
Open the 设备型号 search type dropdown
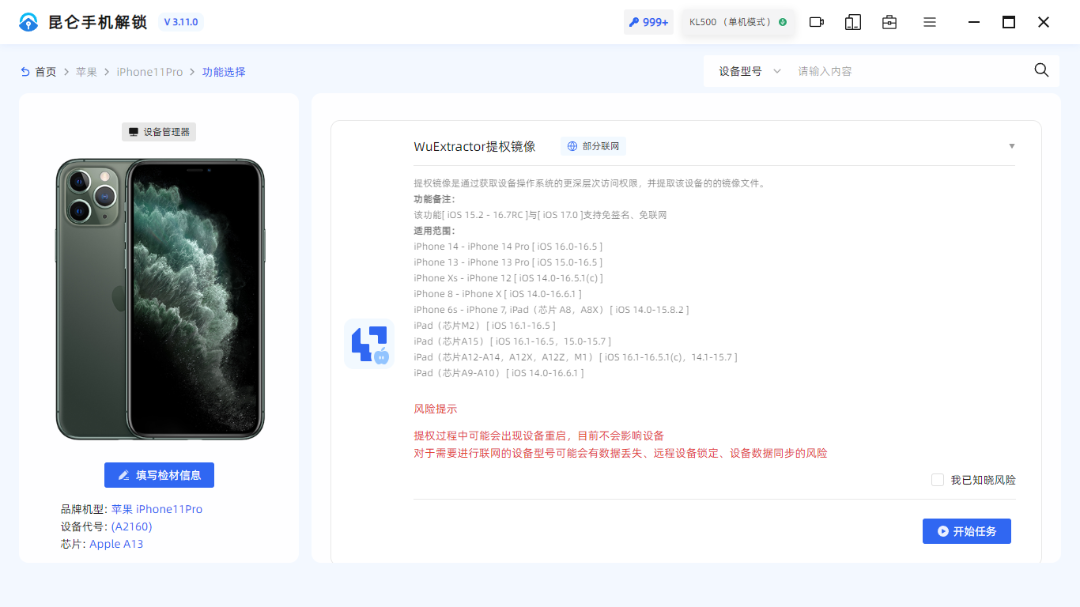(x=749, y=71)
